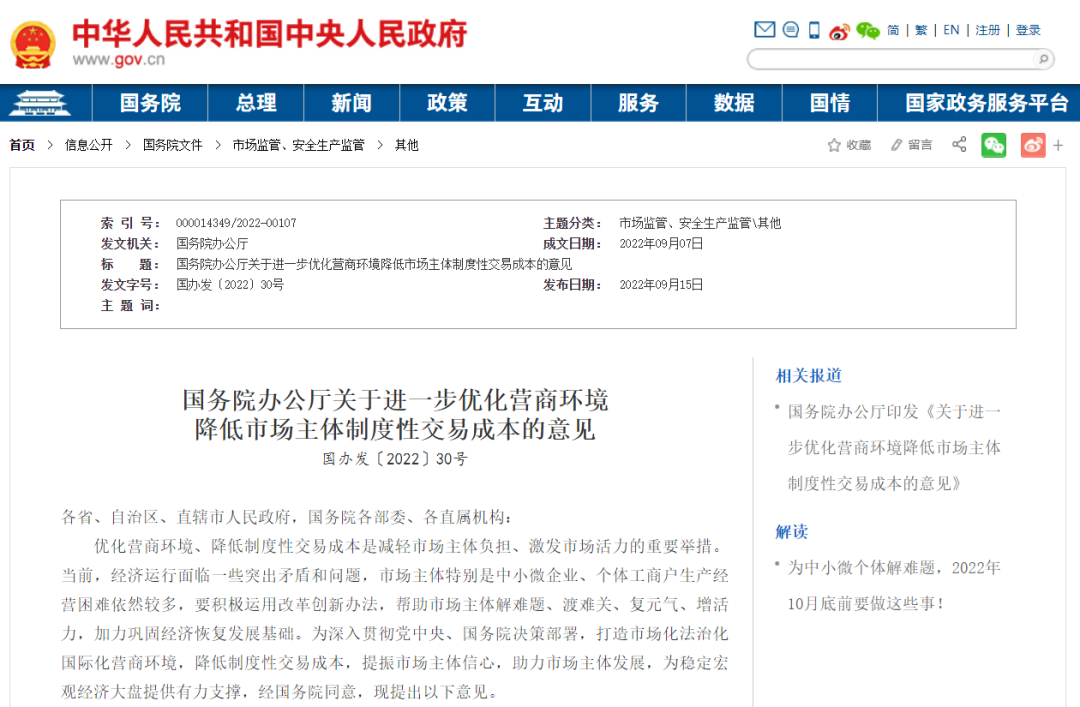Focus the site search input field
Viewport: 1080px width, 707px height.
point(890,59)
